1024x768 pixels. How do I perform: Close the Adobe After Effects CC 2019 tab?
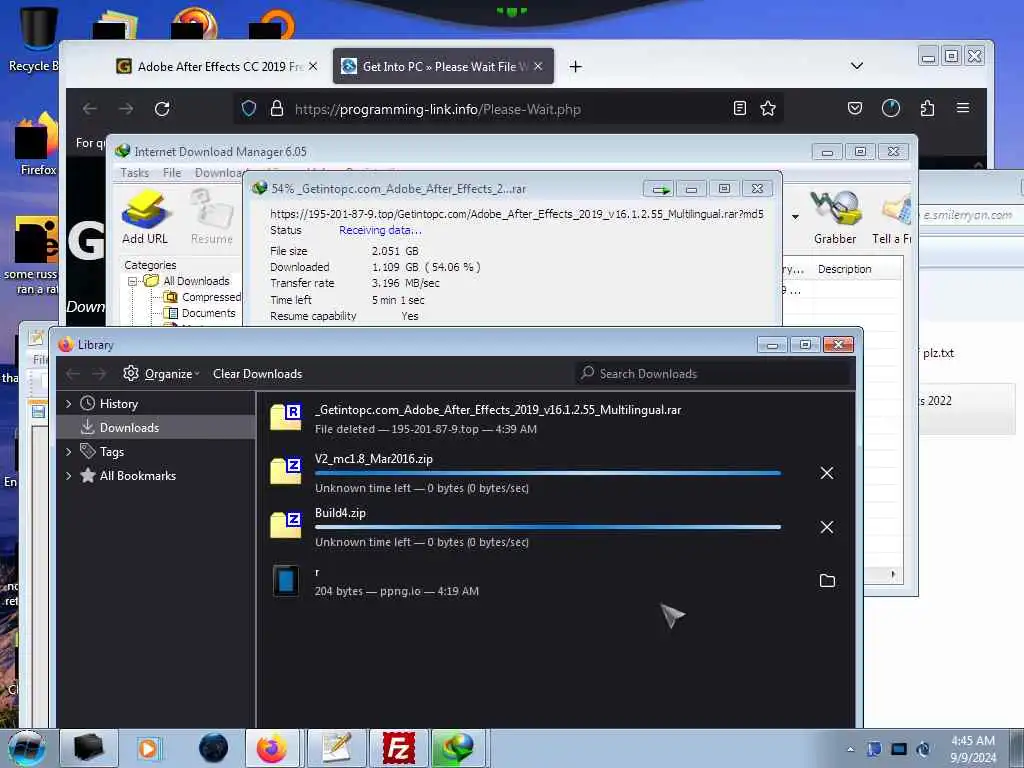313,66
